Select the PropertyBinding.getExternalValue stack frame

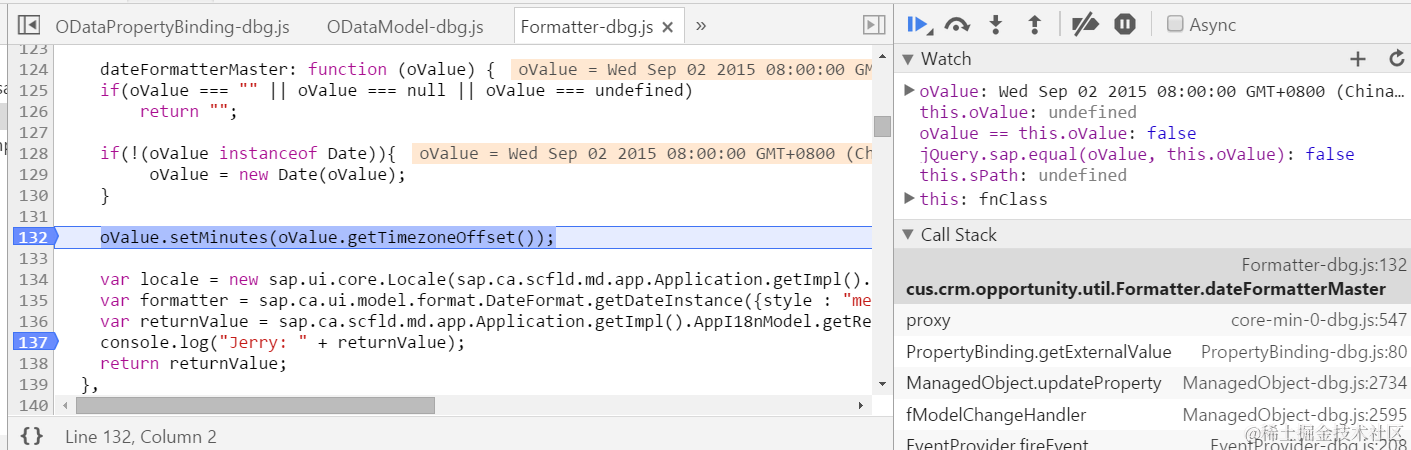[1152, 352]
